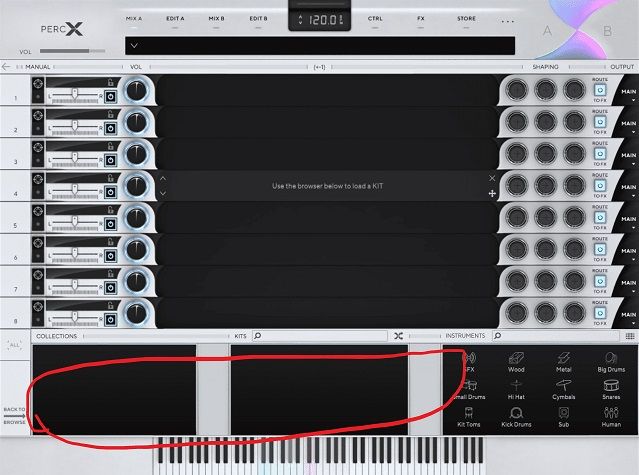The width and height of the screenshot is (639, 475).
Task: Click the Instruments search field
Action: (555, 336)
